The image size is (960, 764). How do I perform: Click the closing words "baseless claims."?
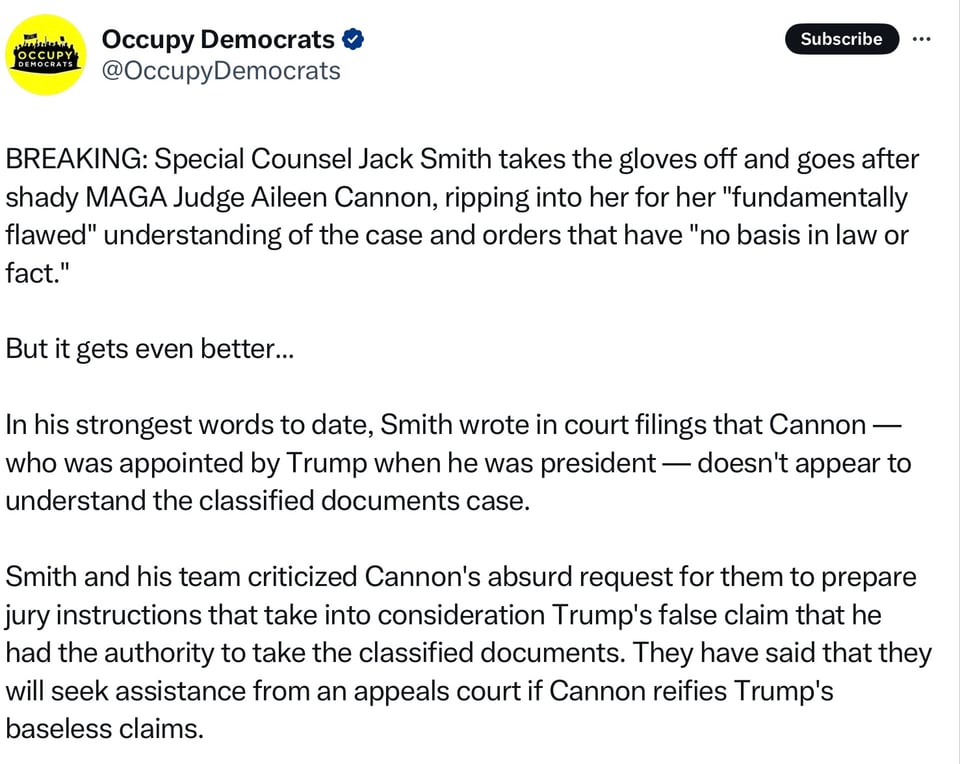click(x=104, y=729)
